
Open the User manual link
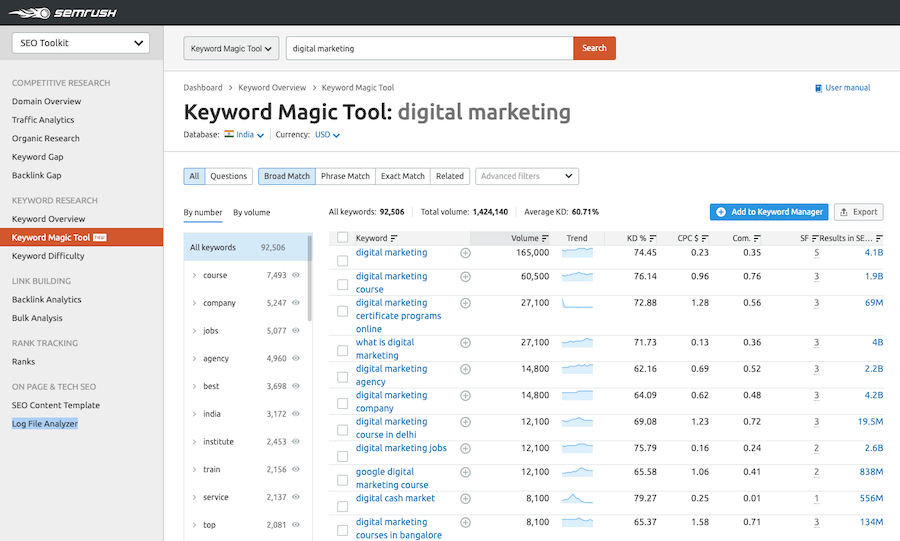843,88
